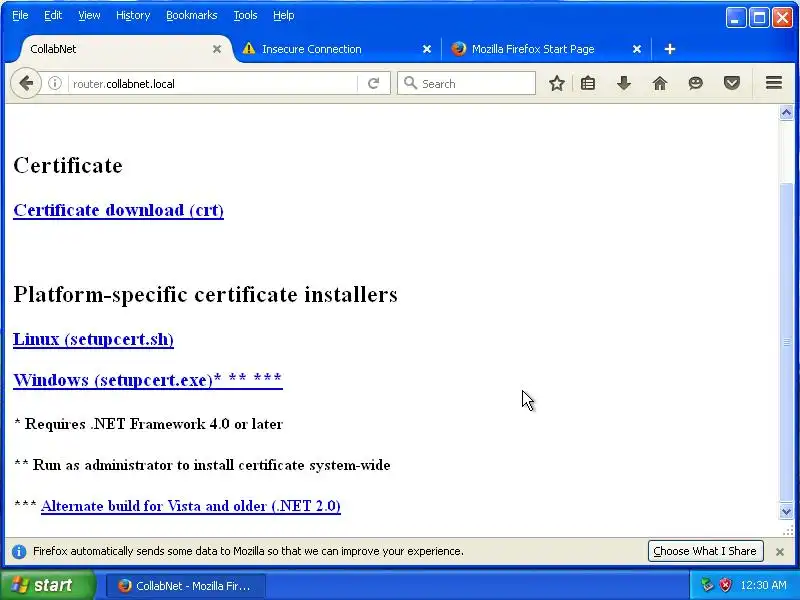
Task: Open the History menu
Action: click(x=133, y=15)
